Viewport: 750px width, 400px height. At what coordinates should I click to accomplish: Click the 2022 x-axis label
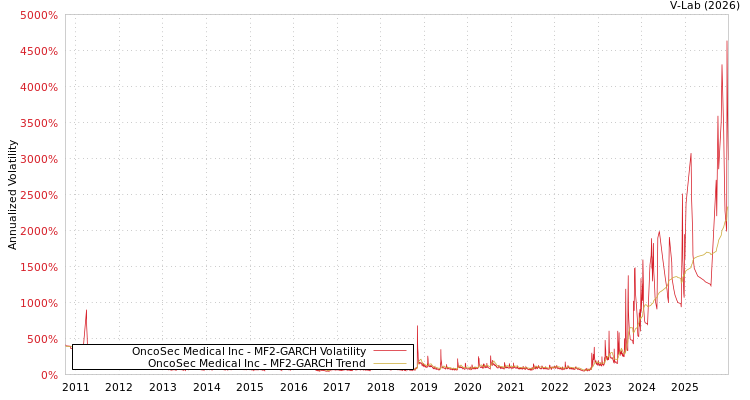pos(555,387)
